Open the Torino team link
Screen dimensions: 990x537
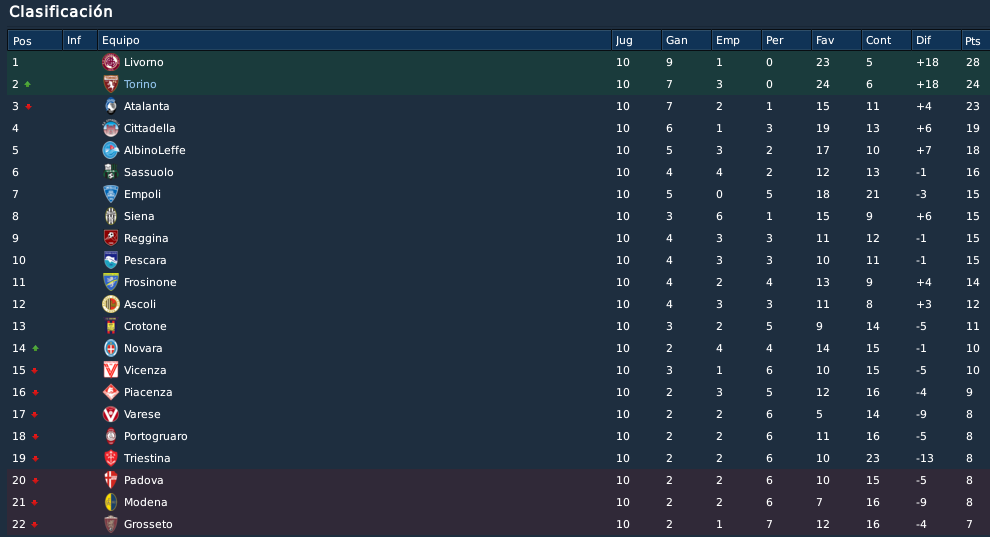pyautogui.click(x=140, y=84)
